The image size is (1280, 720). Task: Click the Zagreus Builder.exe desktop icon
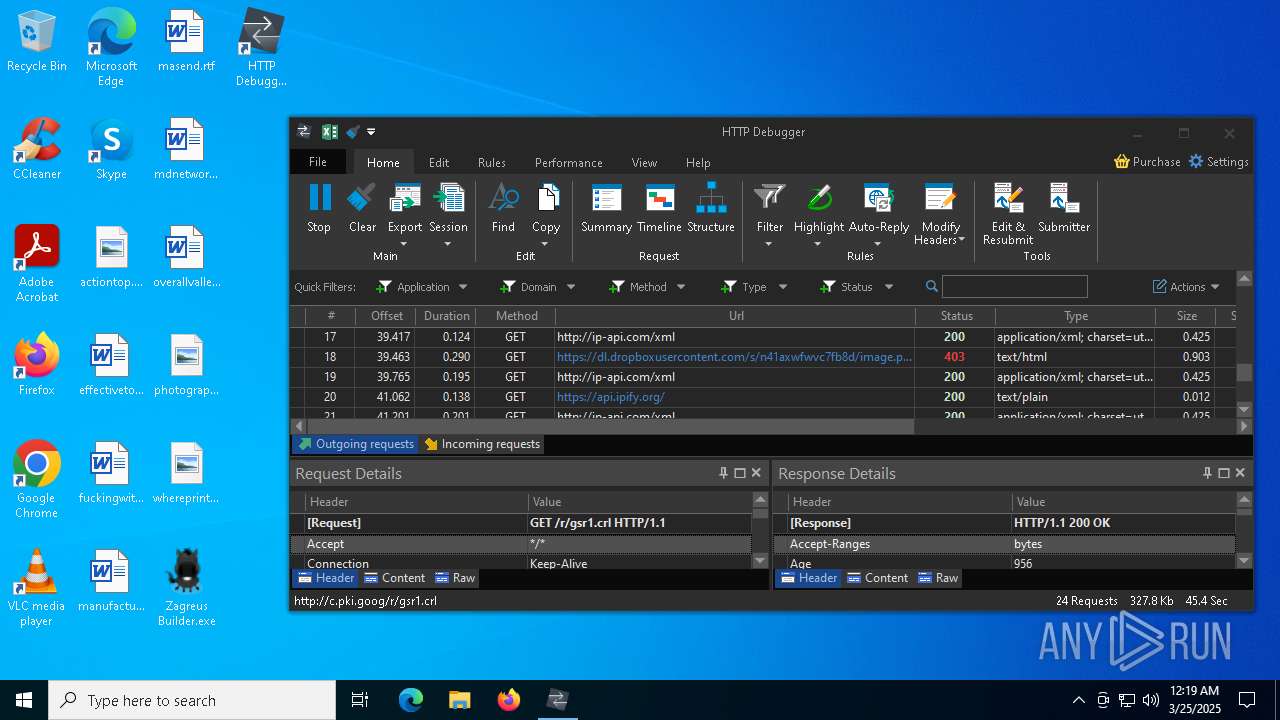(x=186, y=588)
